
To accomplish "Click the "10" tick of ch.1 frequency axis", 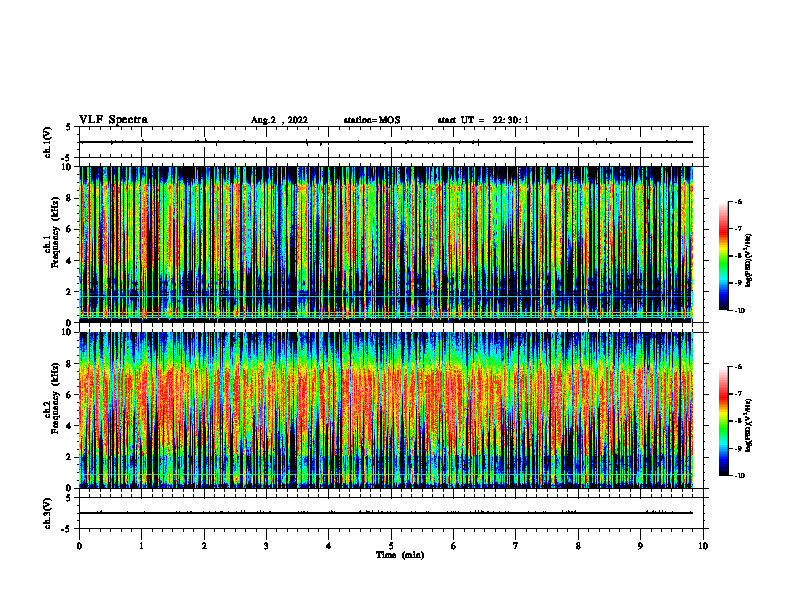I will tap(67, 167).
